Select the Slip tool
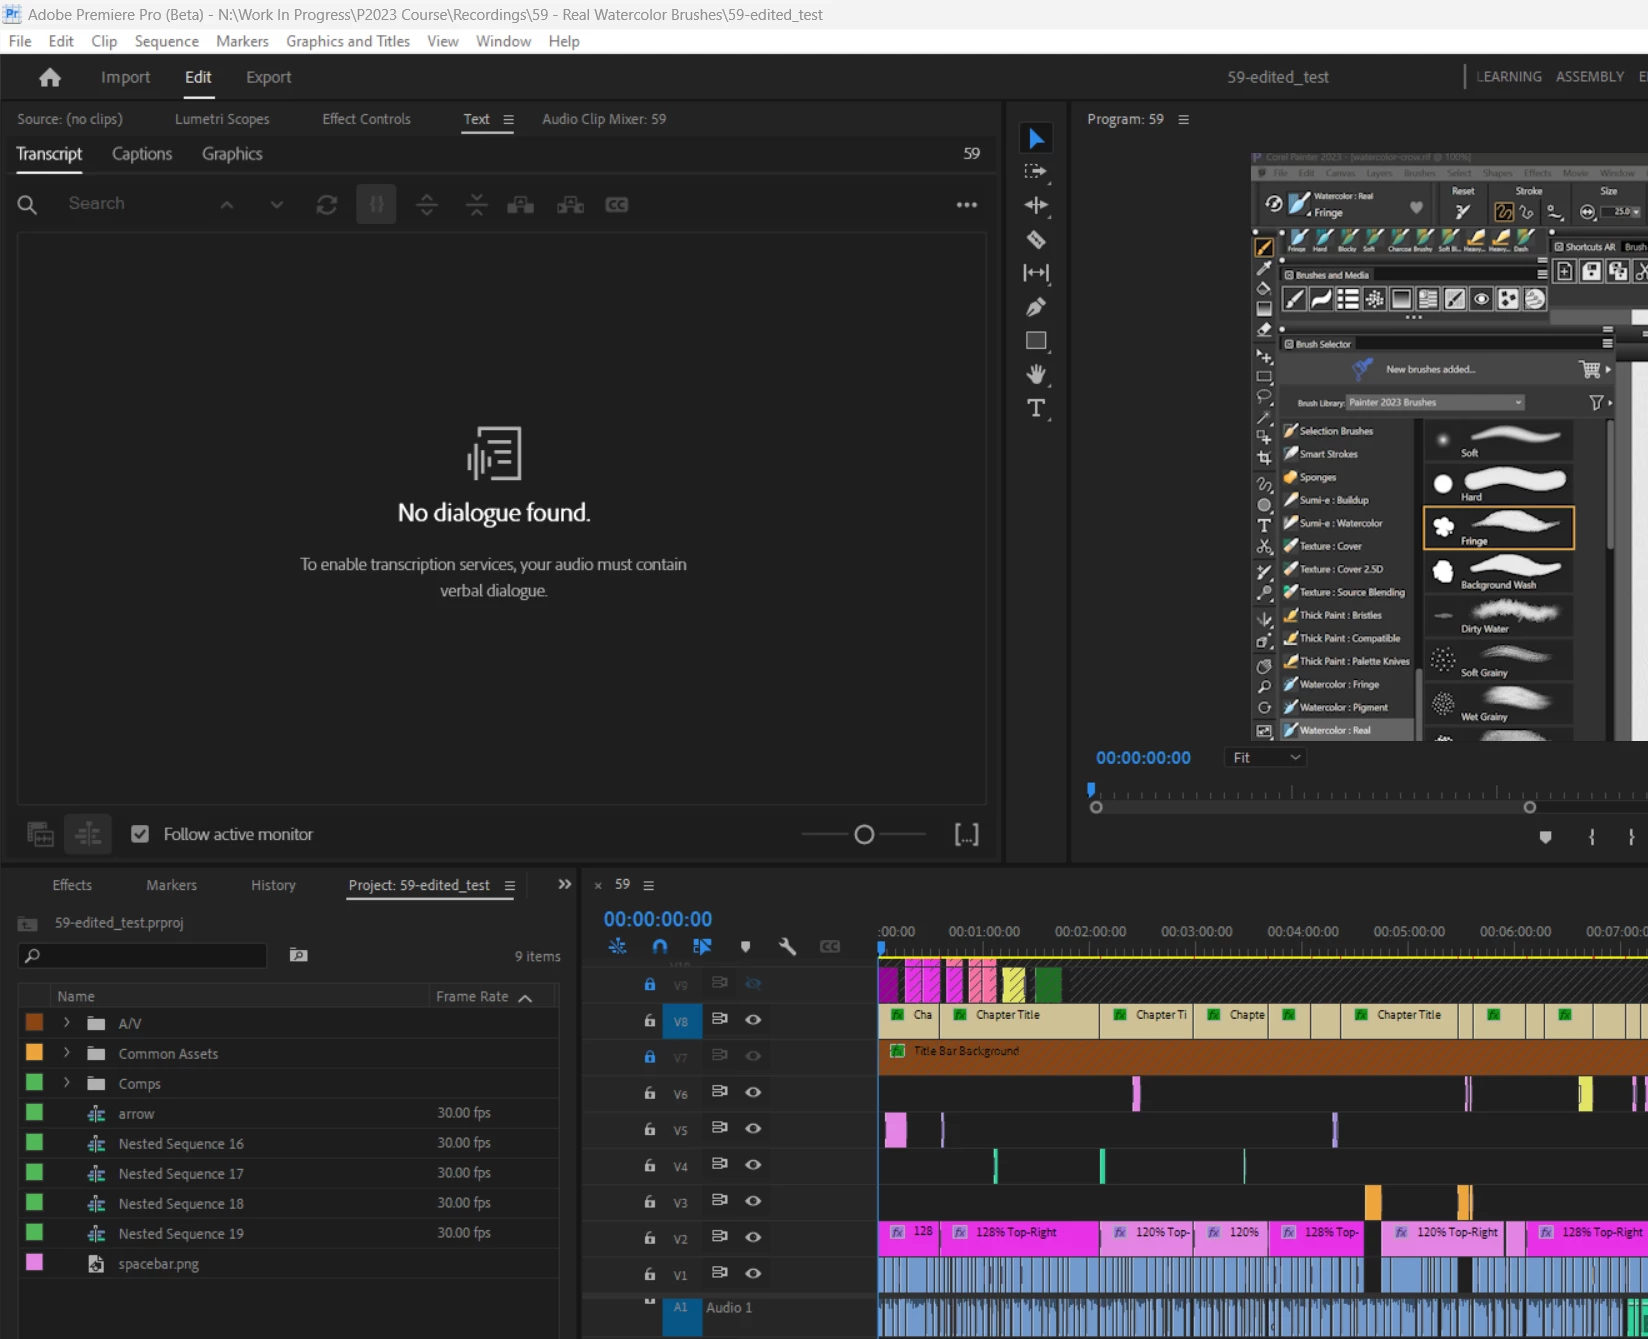The height and width of the screenshot is (1339, 1648). pyautogui.click(x=1036, y=273)
